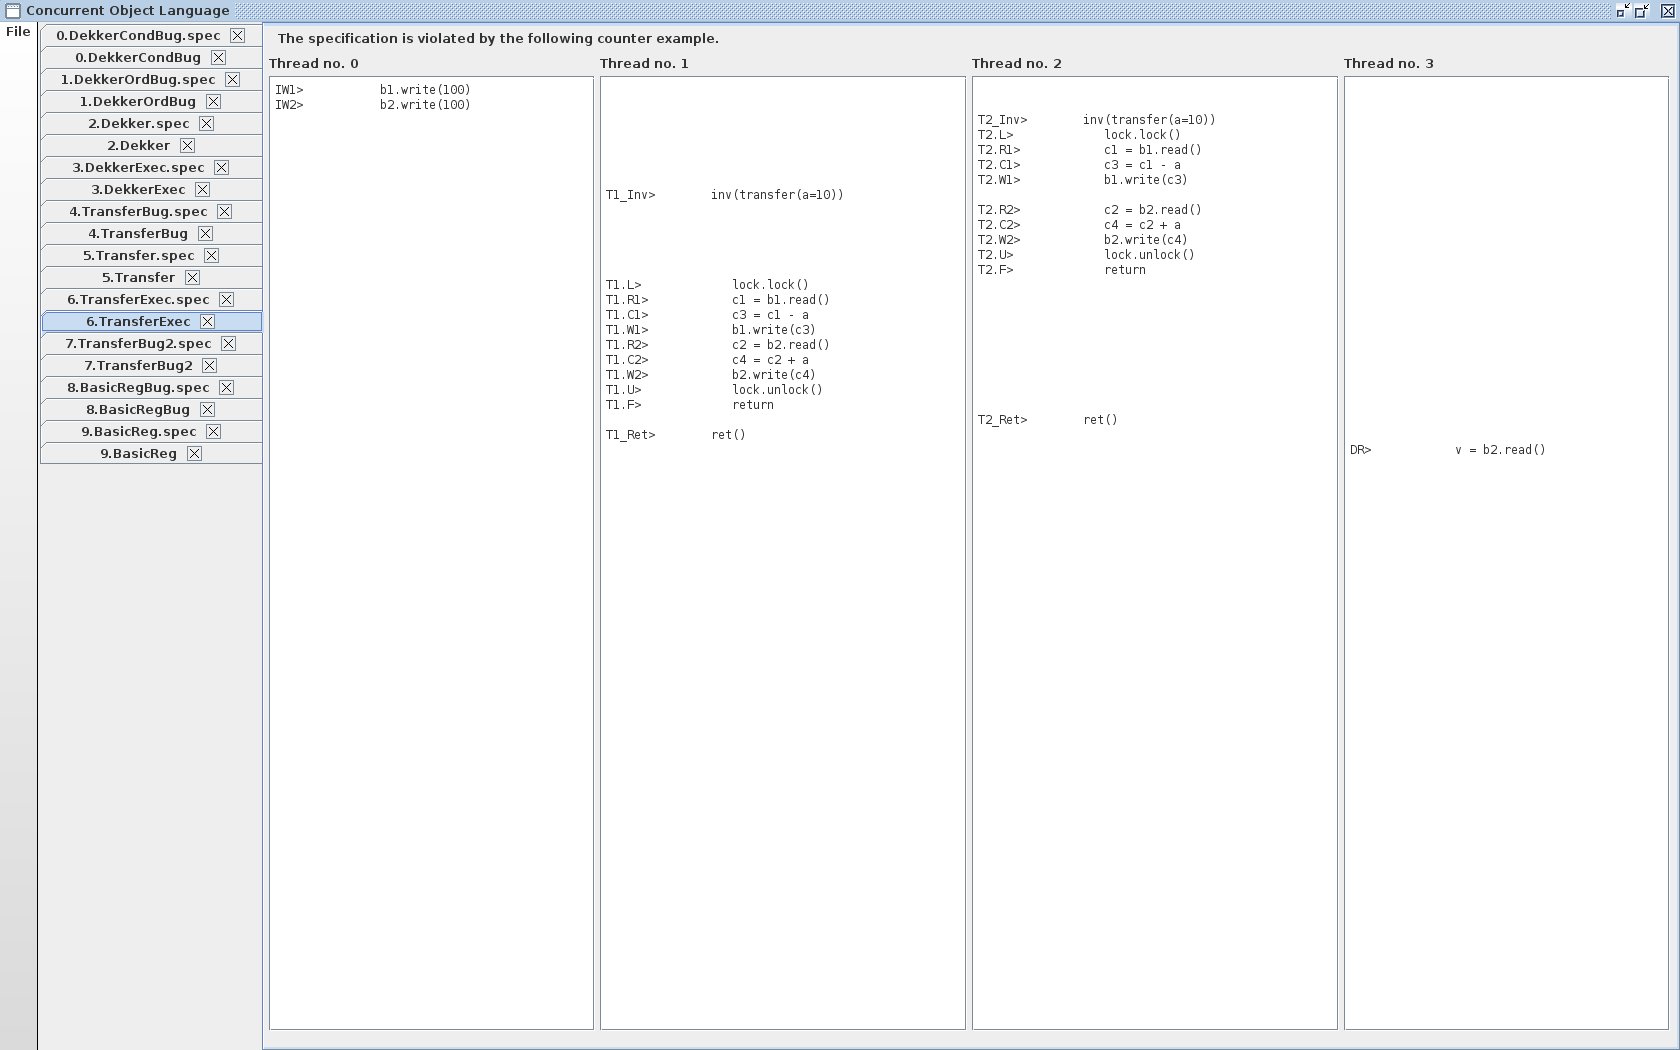Click the DR v = b2.read() line

point(1448,450)
